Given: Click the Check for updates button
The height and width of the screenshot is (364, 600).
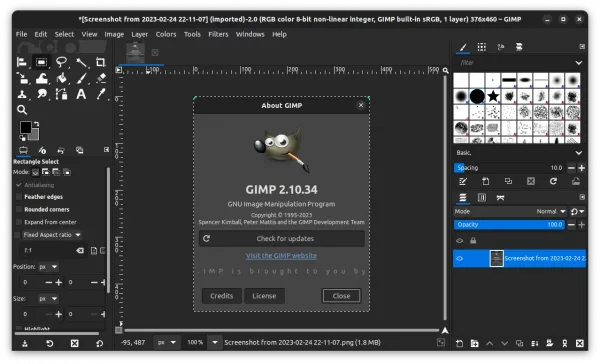Looking at the screenshot, I should 282,238.
